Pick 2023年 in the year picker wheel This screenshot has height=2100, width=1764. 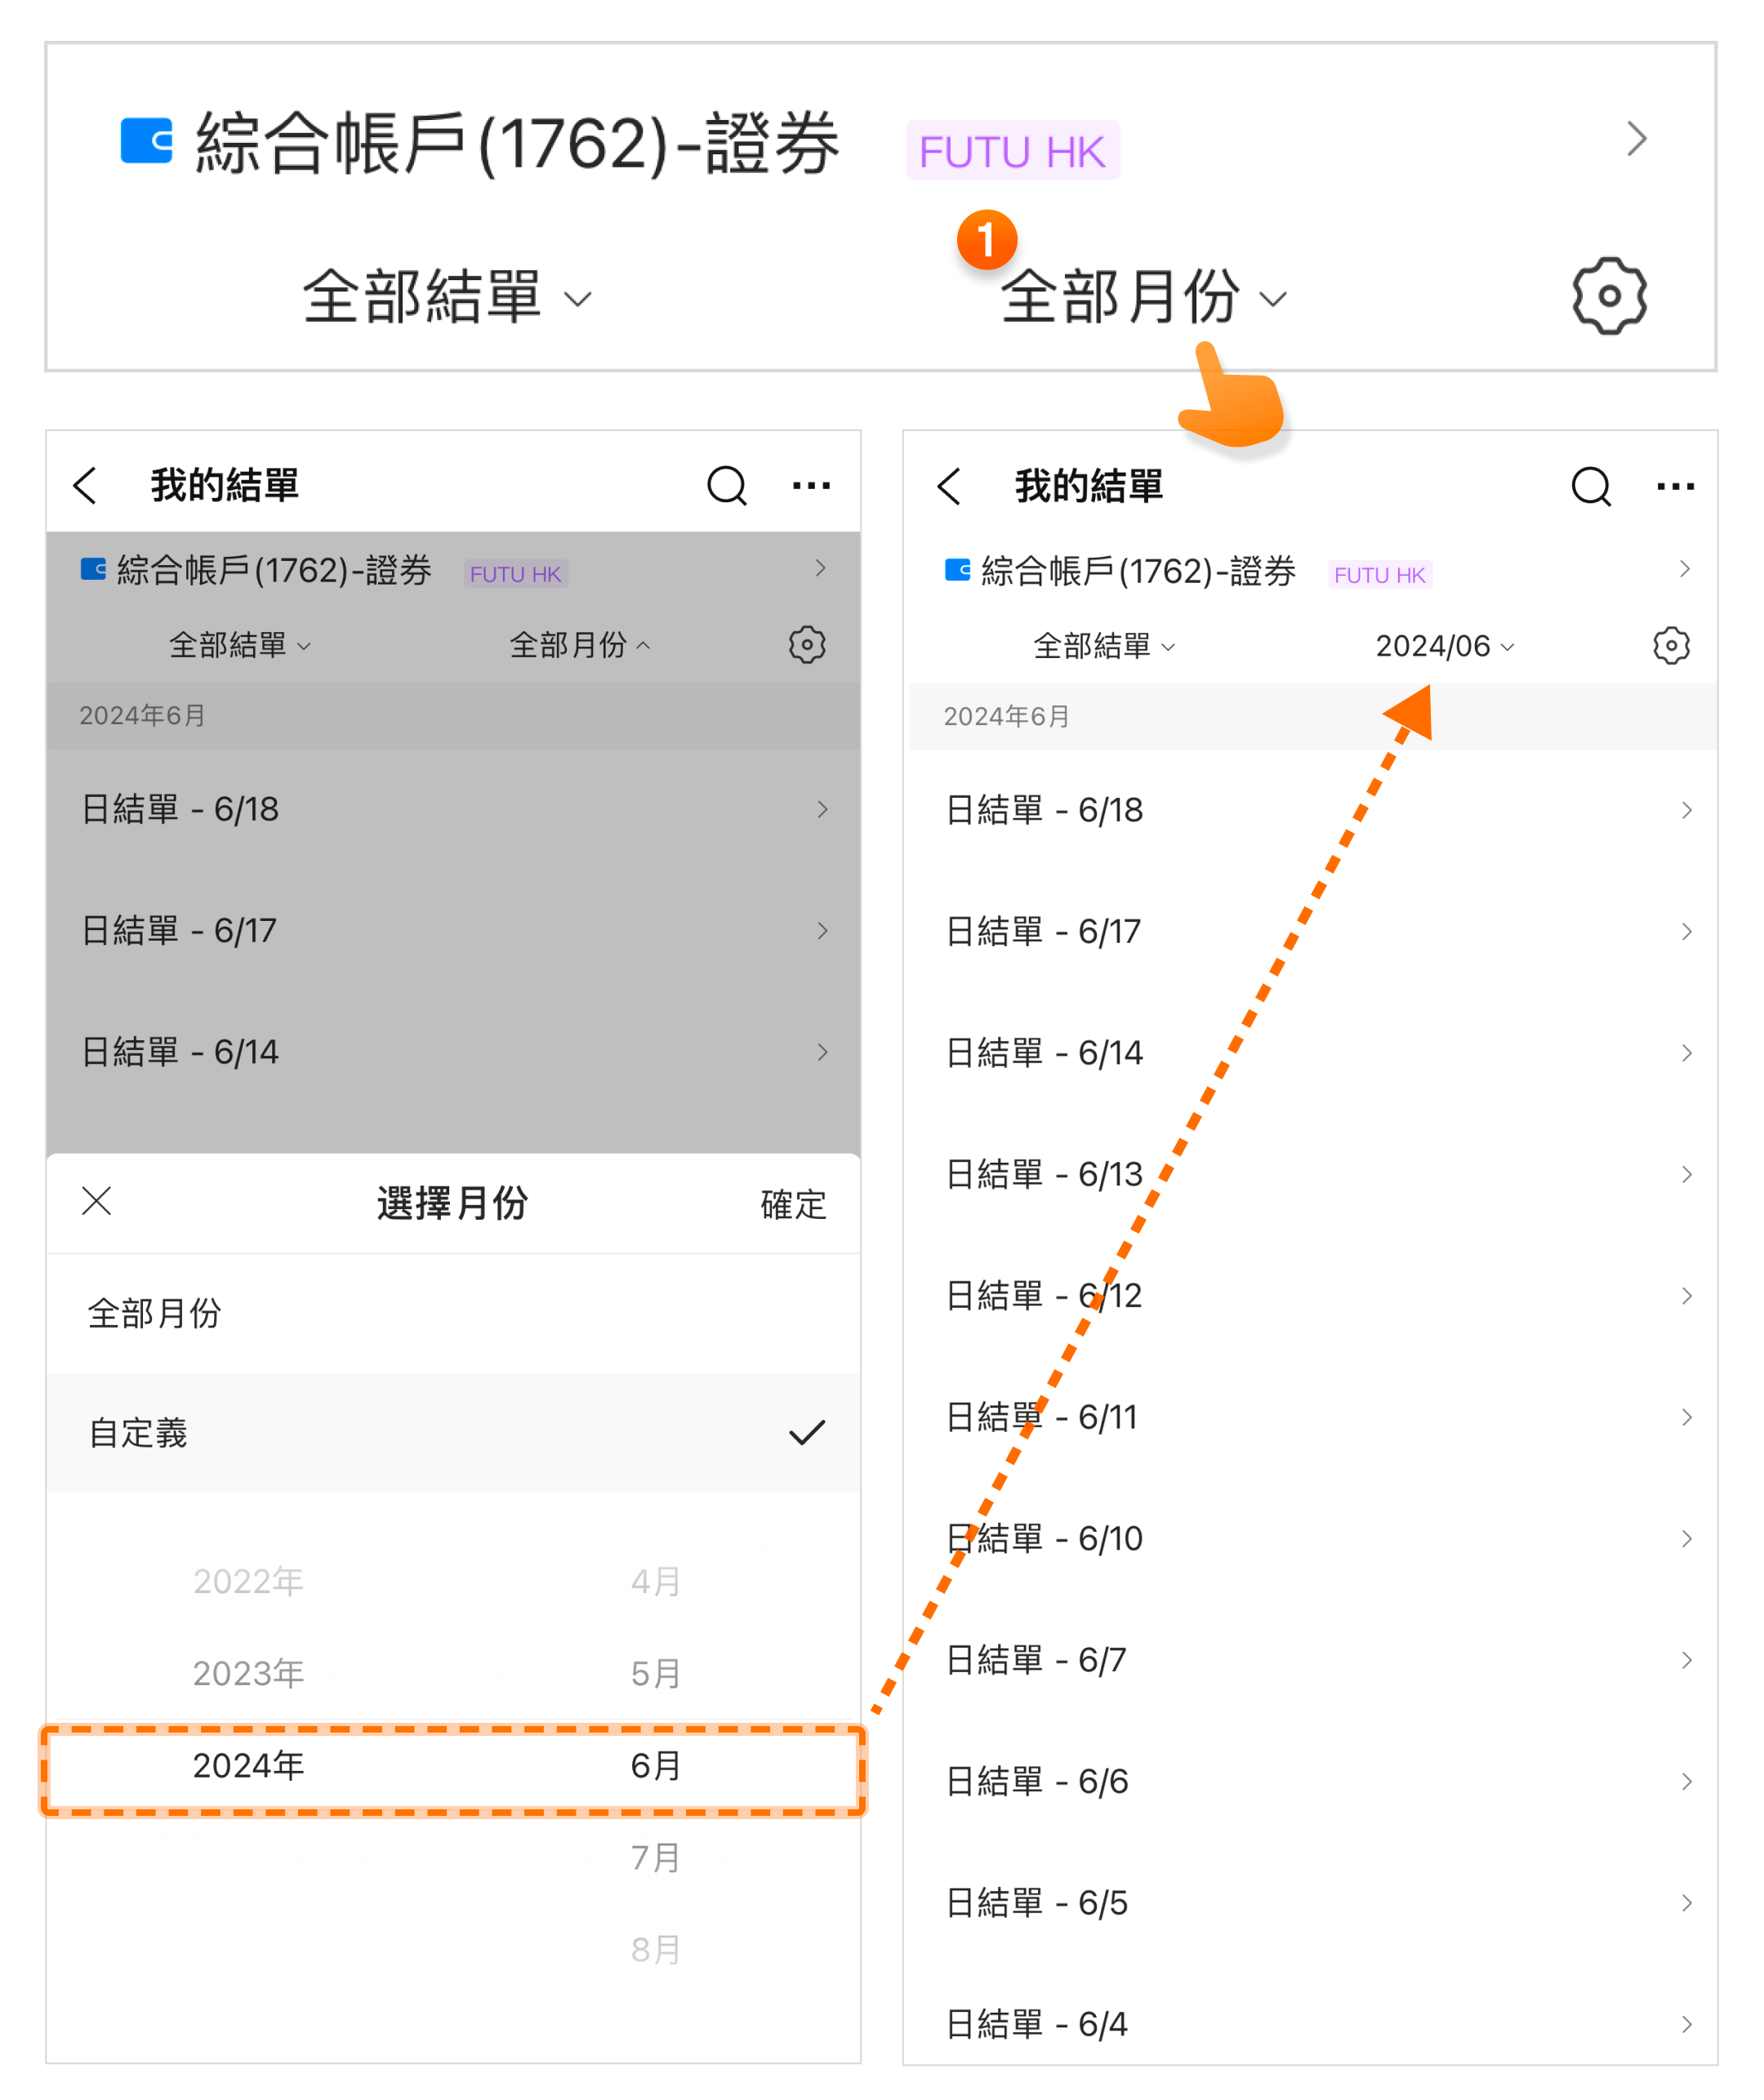248,1673
